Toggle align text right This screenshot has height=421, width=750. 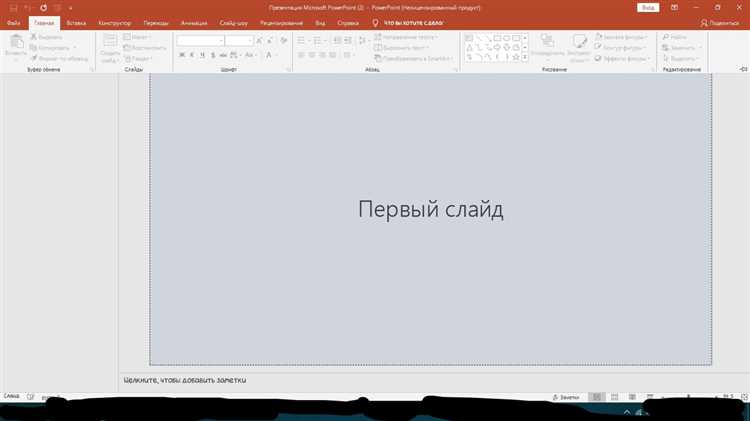click(322, 55)
